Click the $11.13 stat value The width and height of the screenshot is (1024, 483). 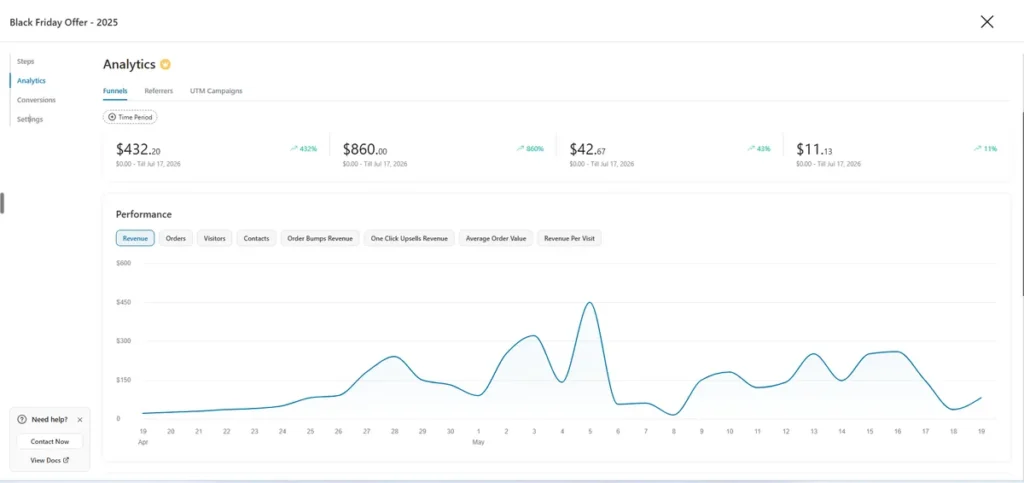coord(814,149)
